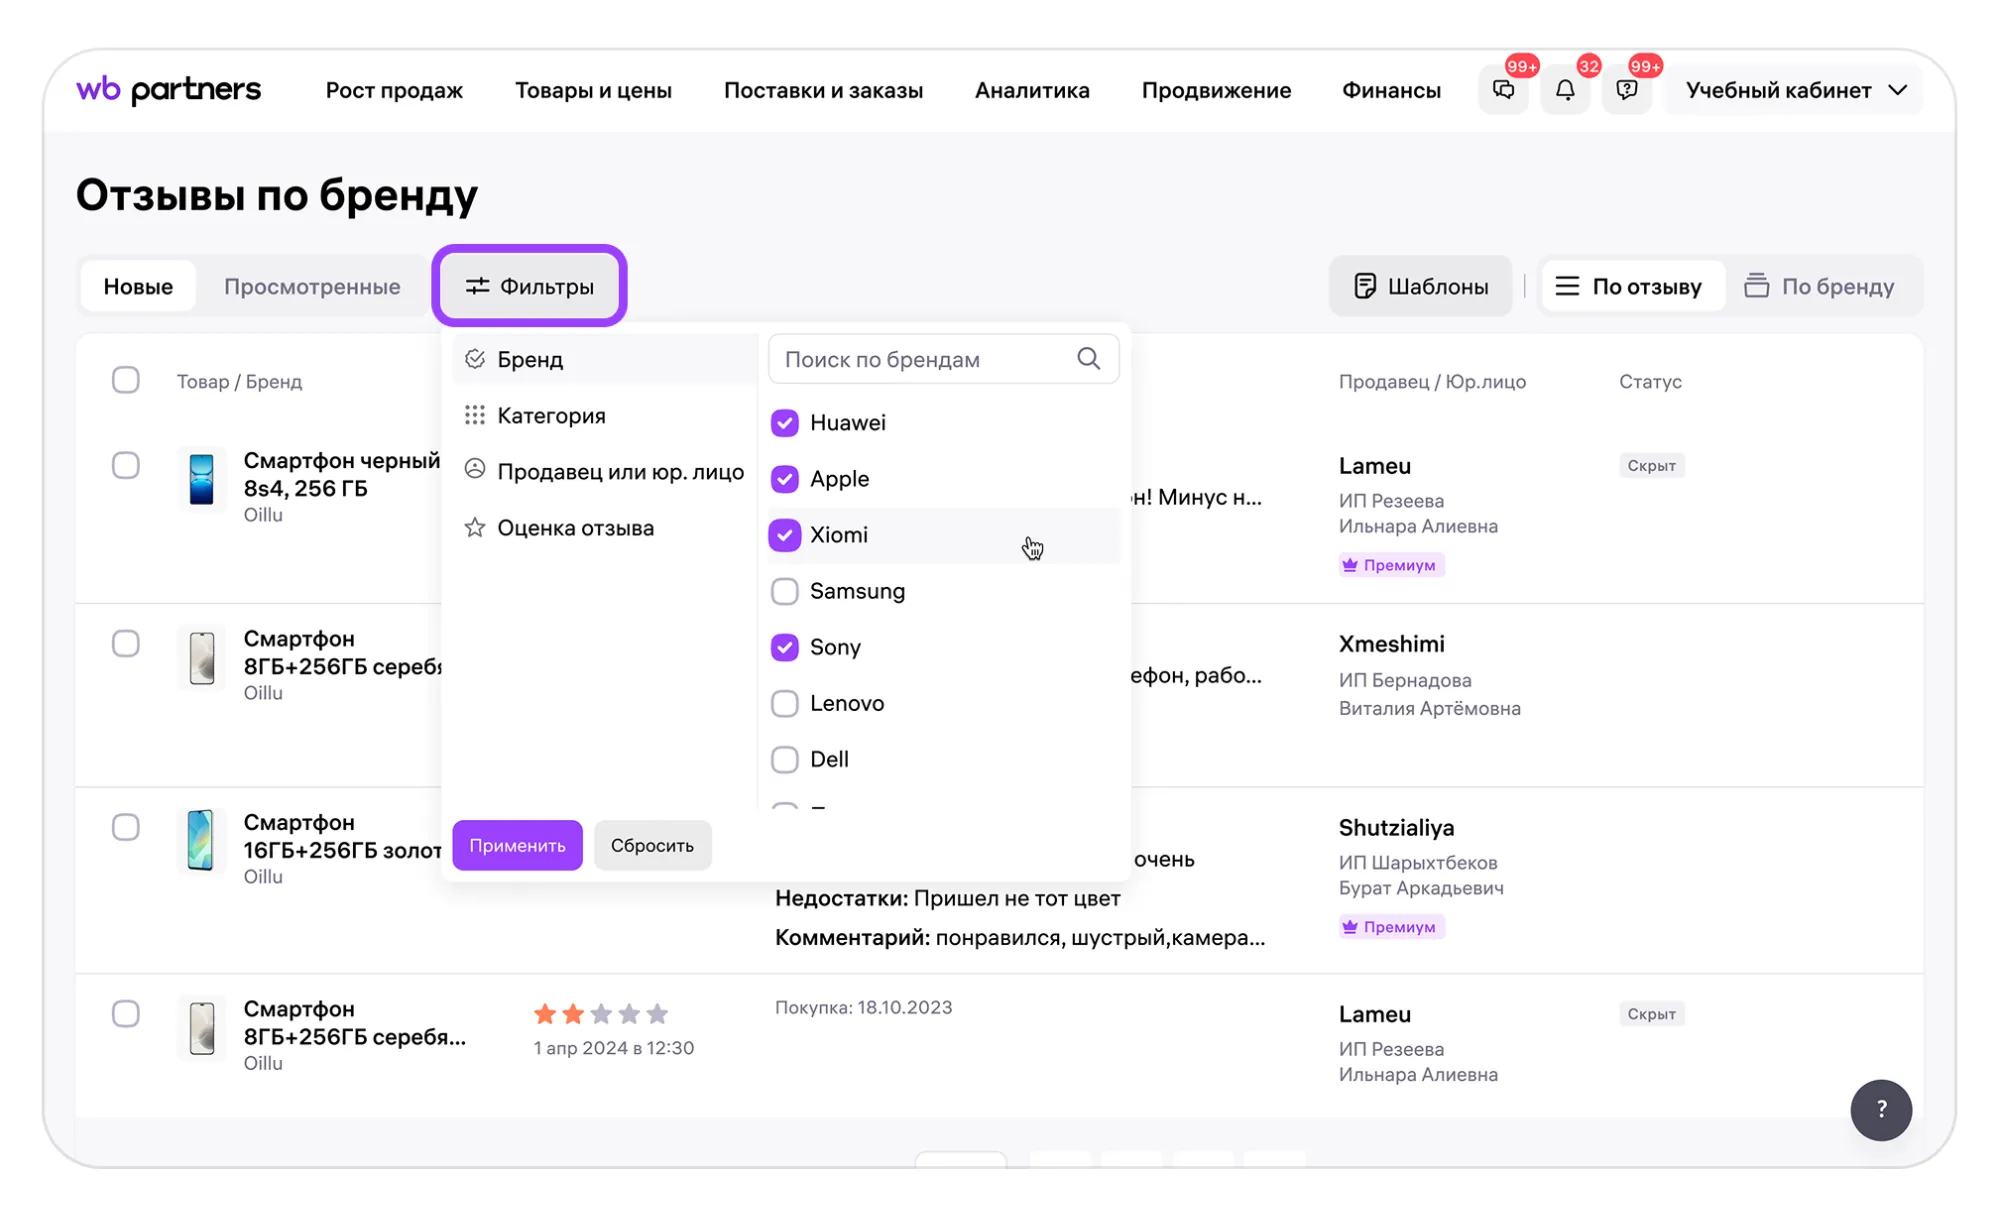Screen dimensions: 1999x1217
Task: Click the phone thumbnail for Смартфон черный 8s4
Action: (x=201, y=479)
